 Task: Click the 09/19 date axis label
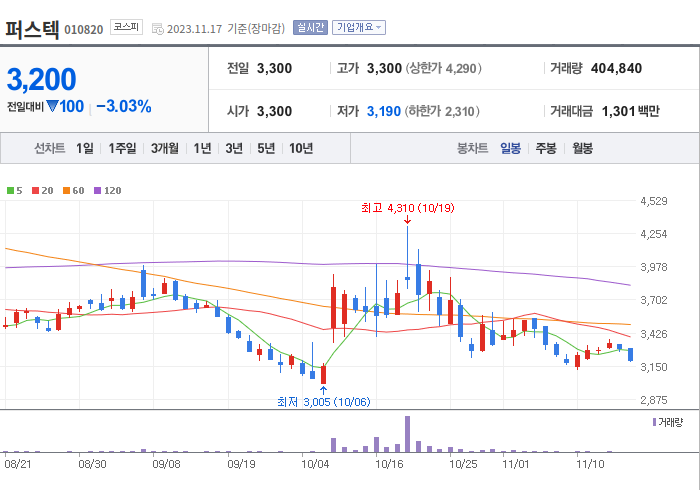pos(241,464)
